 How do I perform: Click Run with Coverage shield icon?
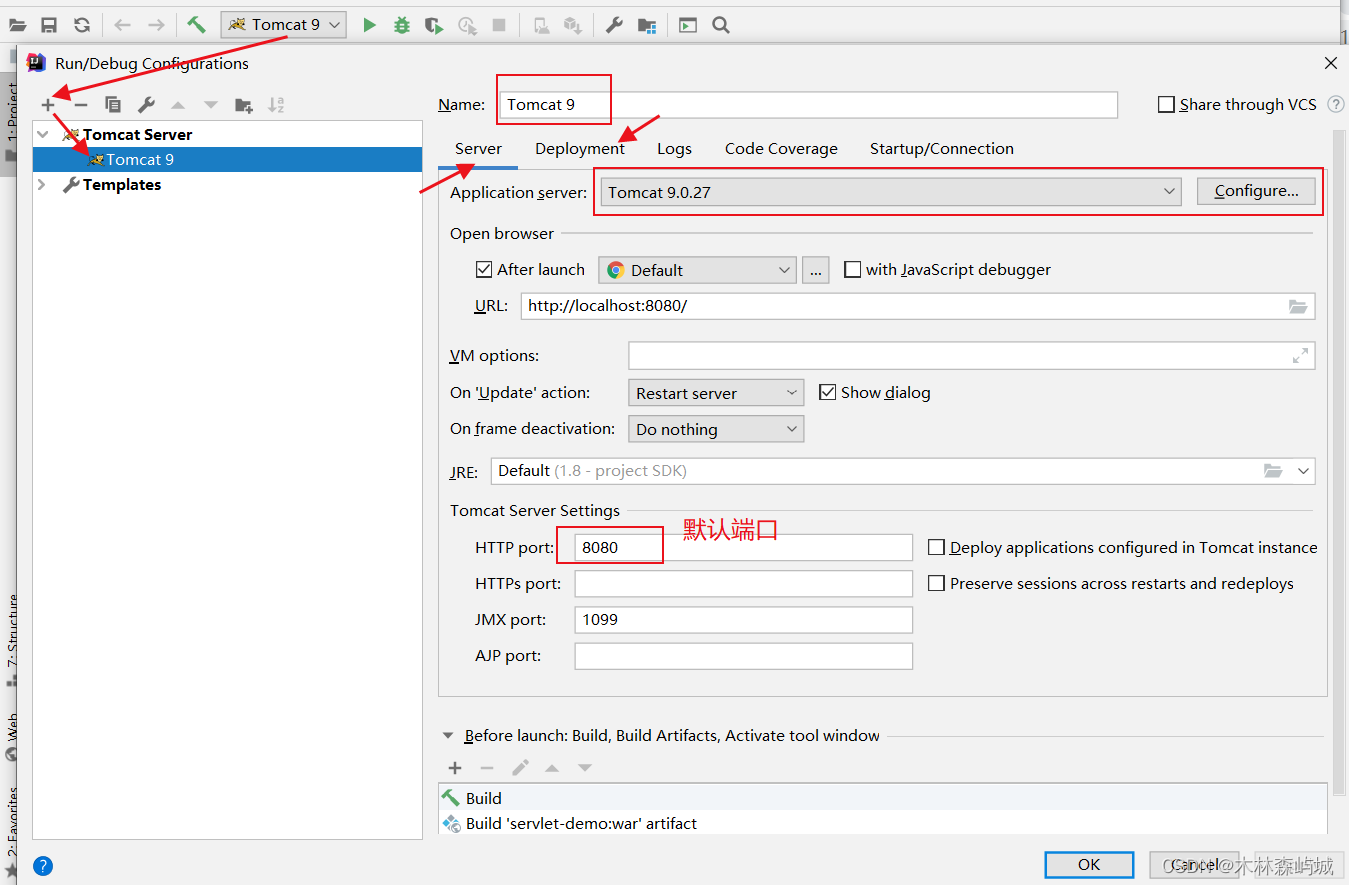tap(433, 25)
